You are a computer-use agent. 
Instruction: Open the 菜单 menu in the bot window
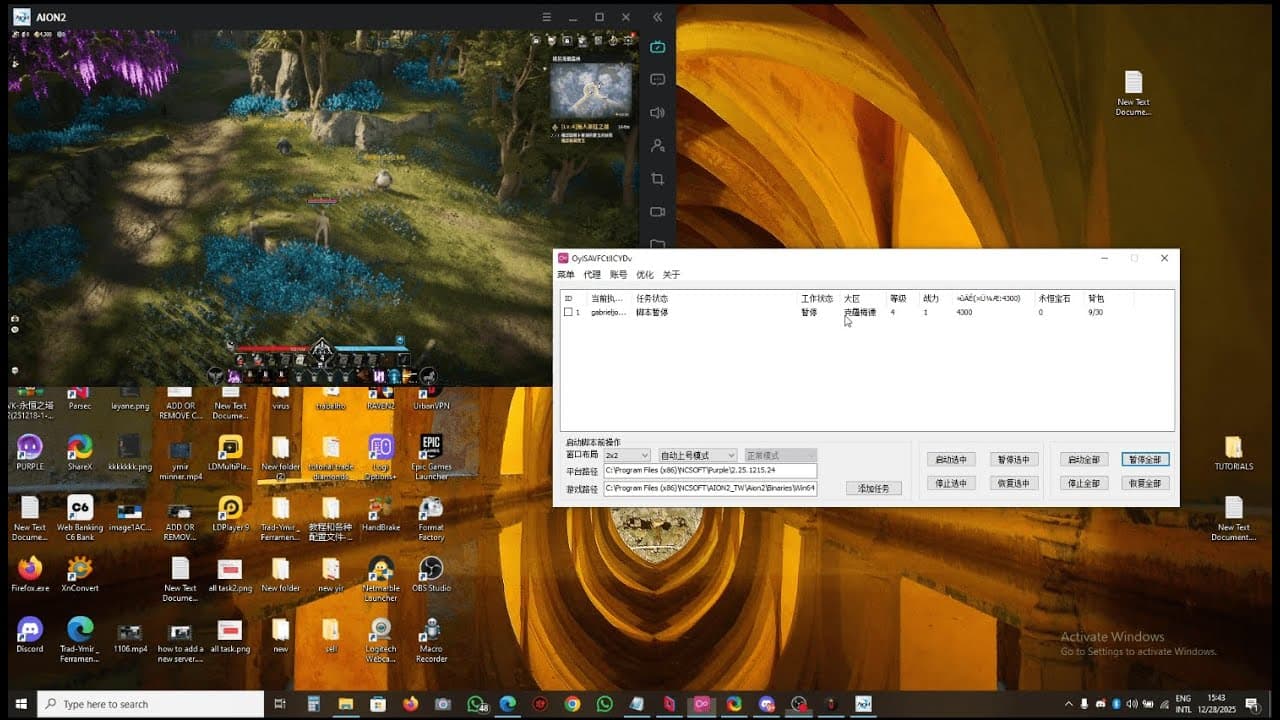(x=566, y=275)
